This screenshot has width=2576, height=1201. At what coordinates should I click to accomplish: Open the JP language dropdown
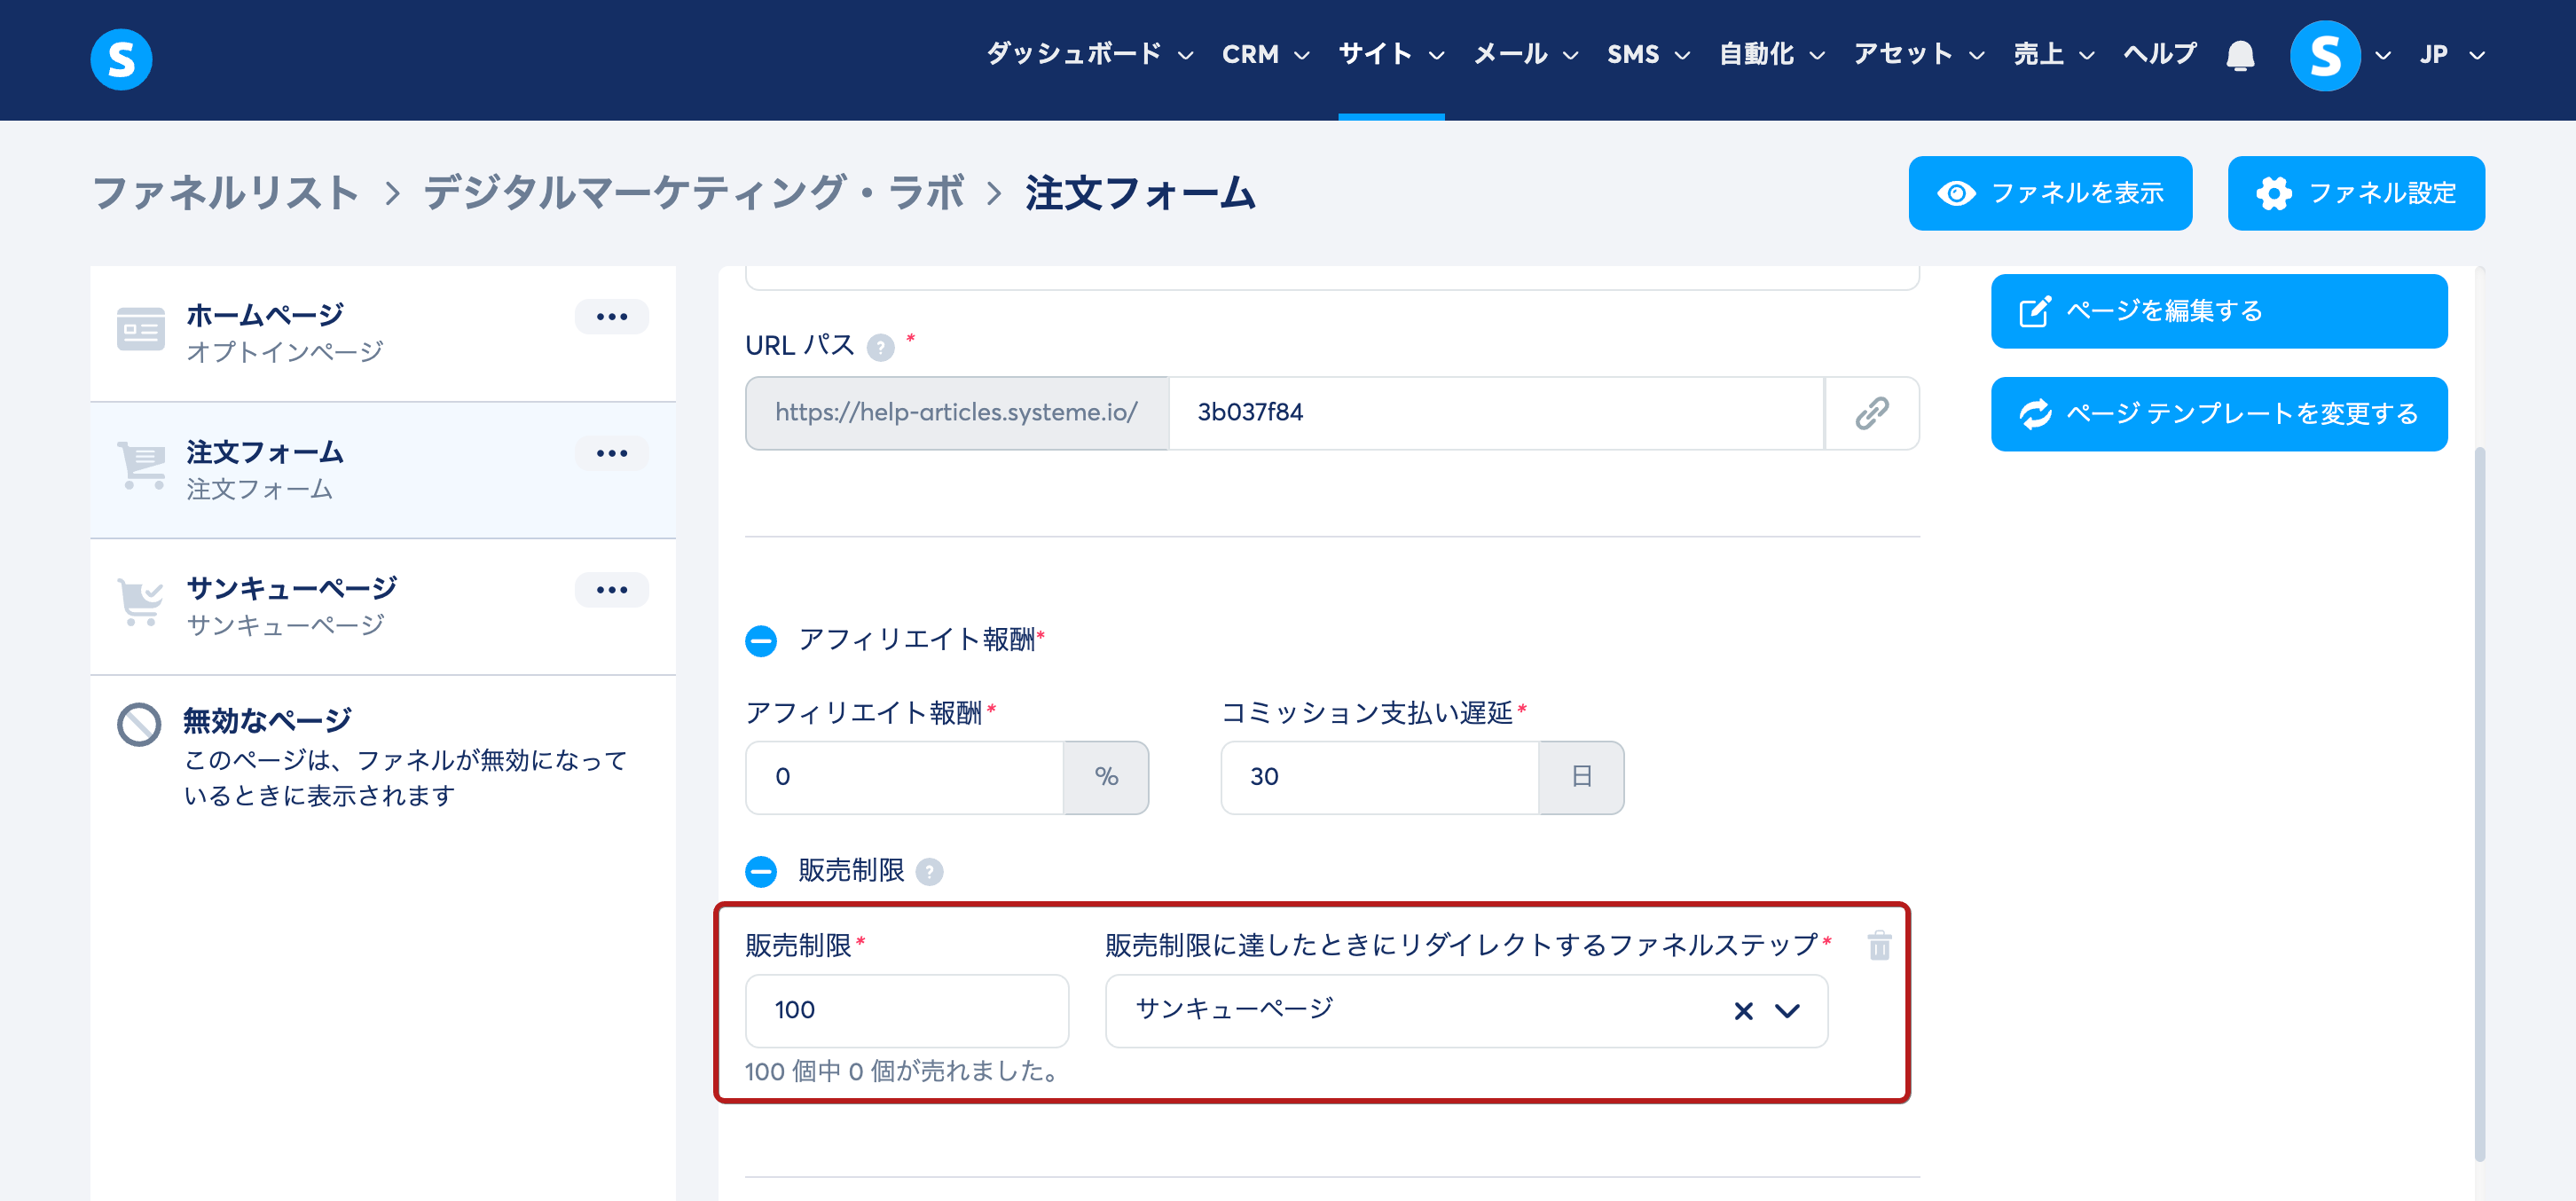point(2451,54)
